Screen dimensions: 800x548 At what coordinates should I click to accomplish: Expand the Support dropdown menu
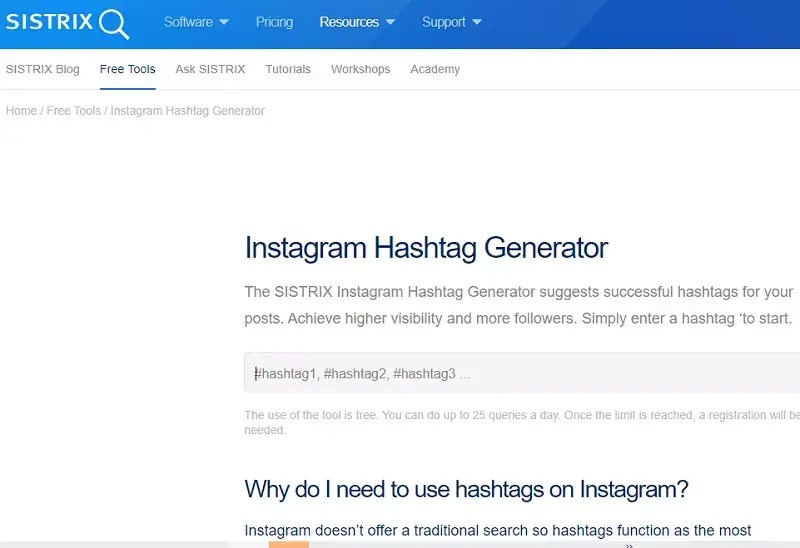[x=452, y=22]
